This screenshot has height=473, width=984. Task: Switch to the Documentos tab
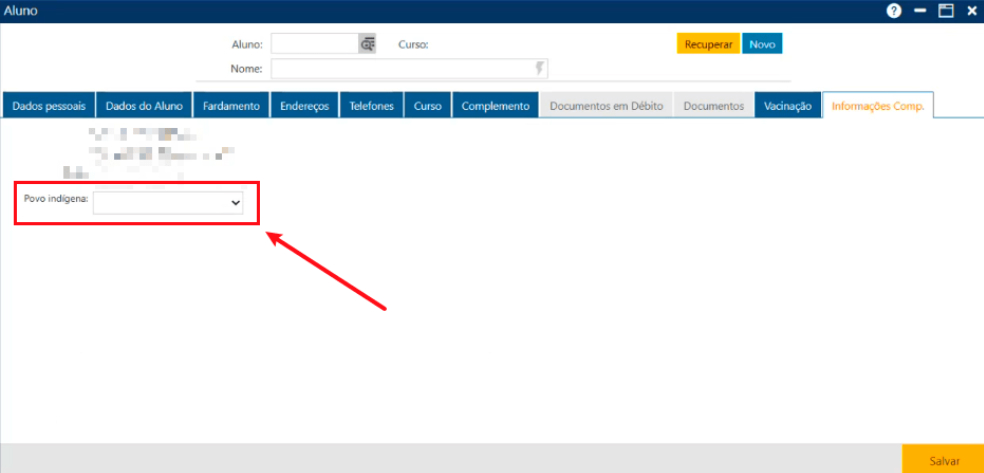coord(714,106)
